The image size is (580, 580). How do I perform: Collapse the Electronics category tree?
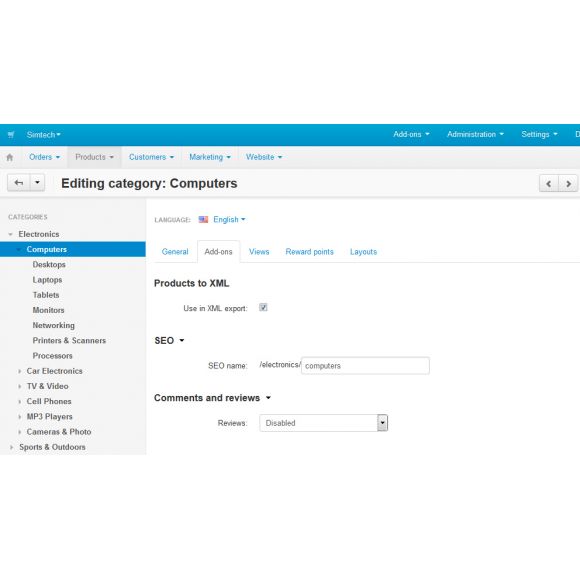(10, 235)
